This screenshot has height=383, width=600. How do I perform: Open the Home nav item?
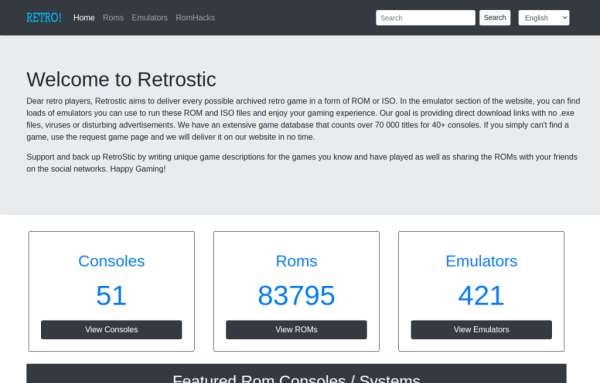pyautogui.click(x=84, y=18)
